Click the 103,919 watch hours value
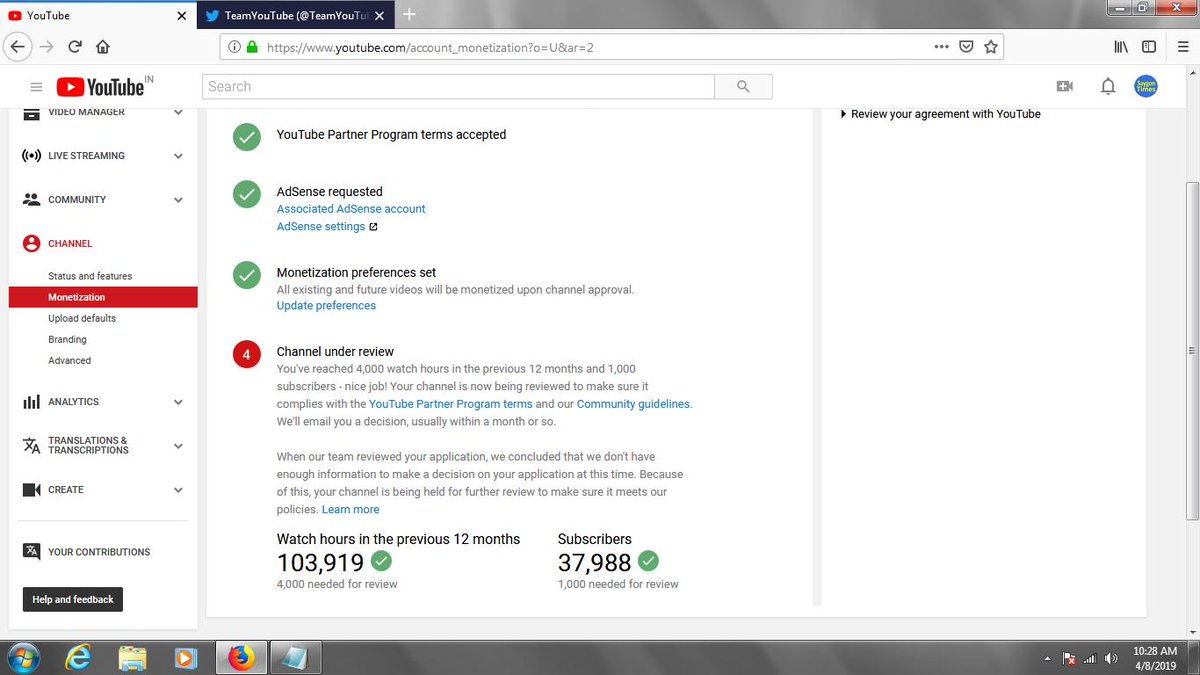This screenshot has height=675, width=1200. [x=320, y=563]
